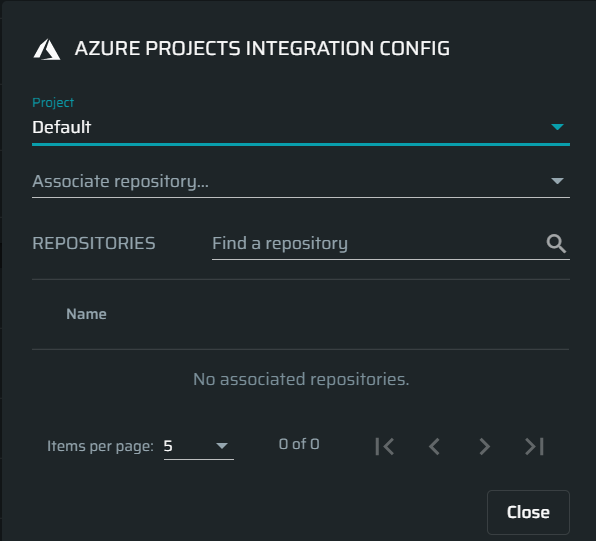
Task: Close the Azure integration config dialog
Action: (528, 512)
